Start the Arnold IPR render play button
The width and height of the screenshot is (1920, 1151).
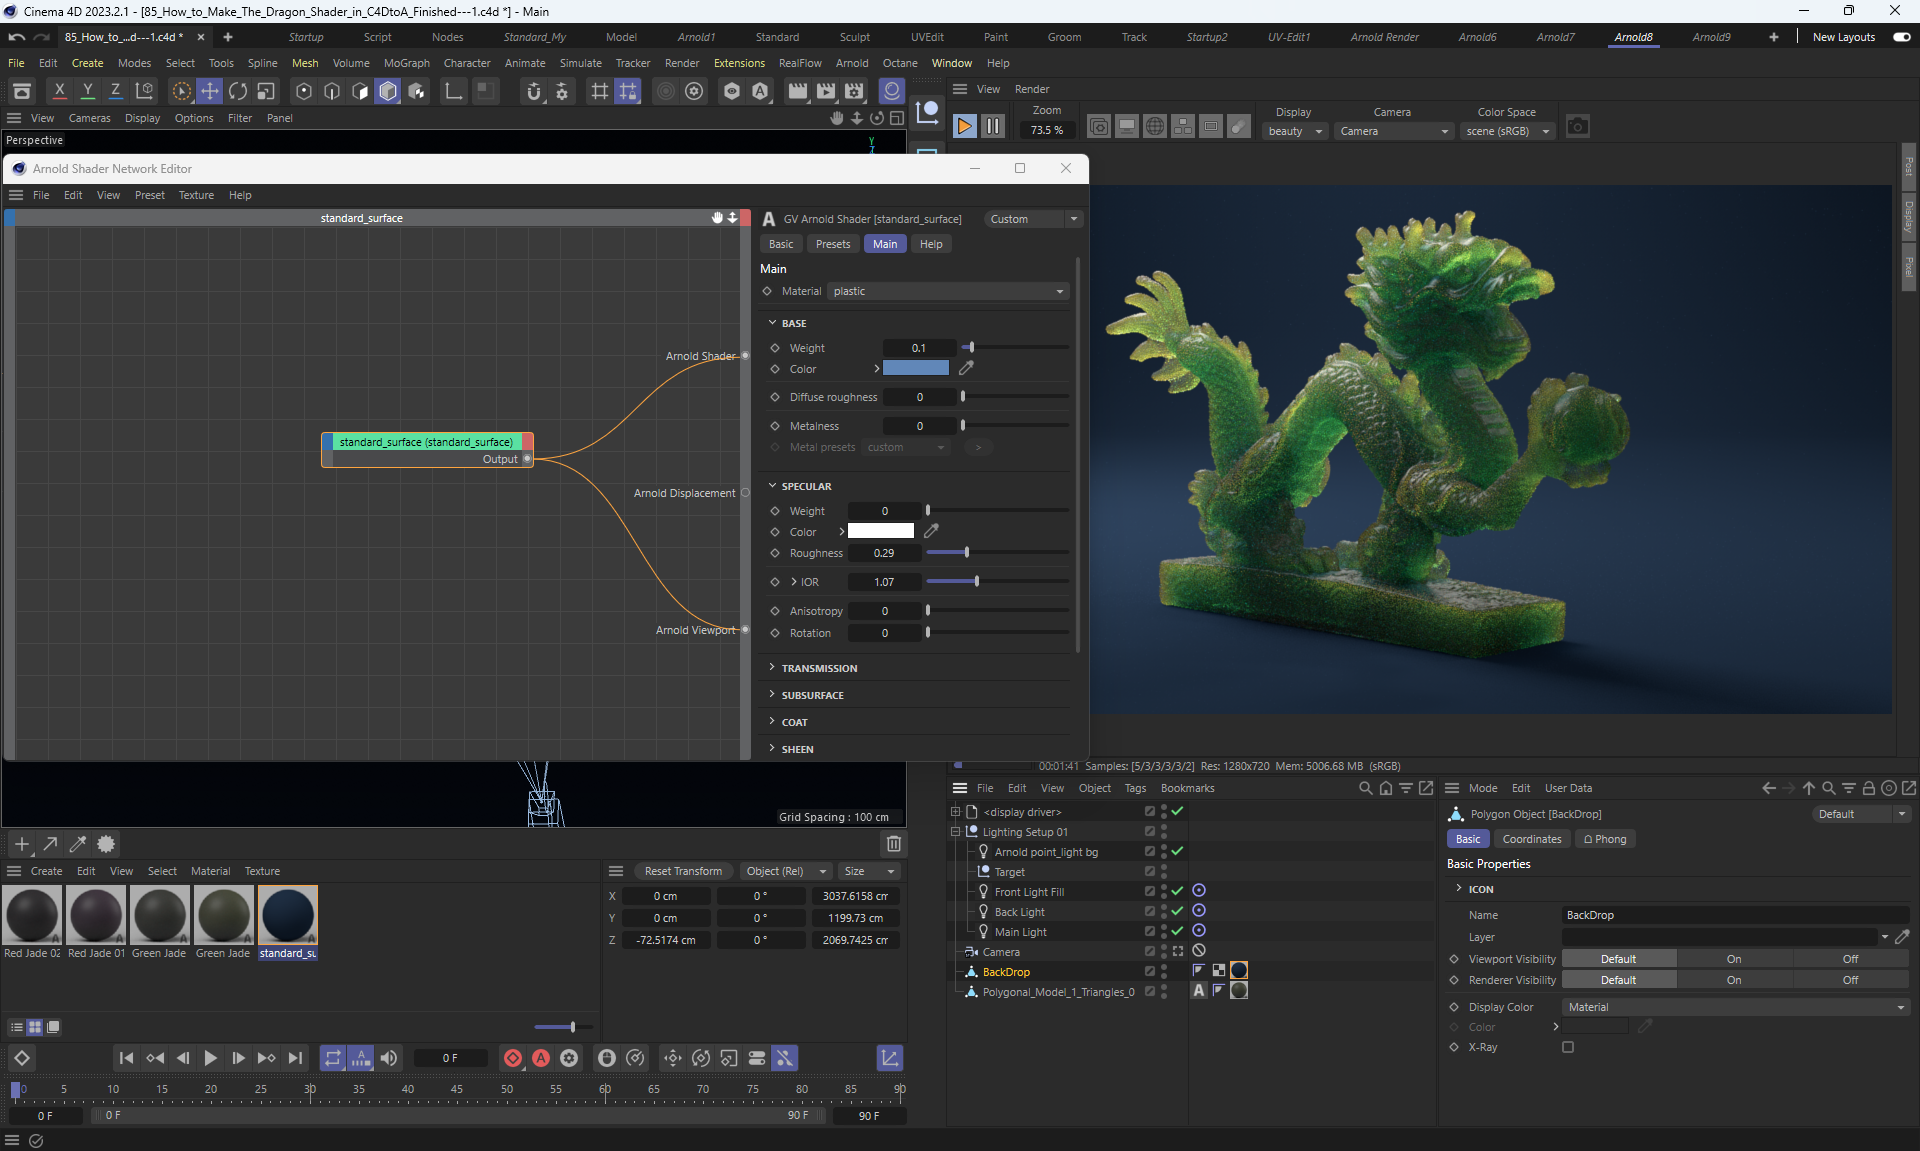click(964, 126)
